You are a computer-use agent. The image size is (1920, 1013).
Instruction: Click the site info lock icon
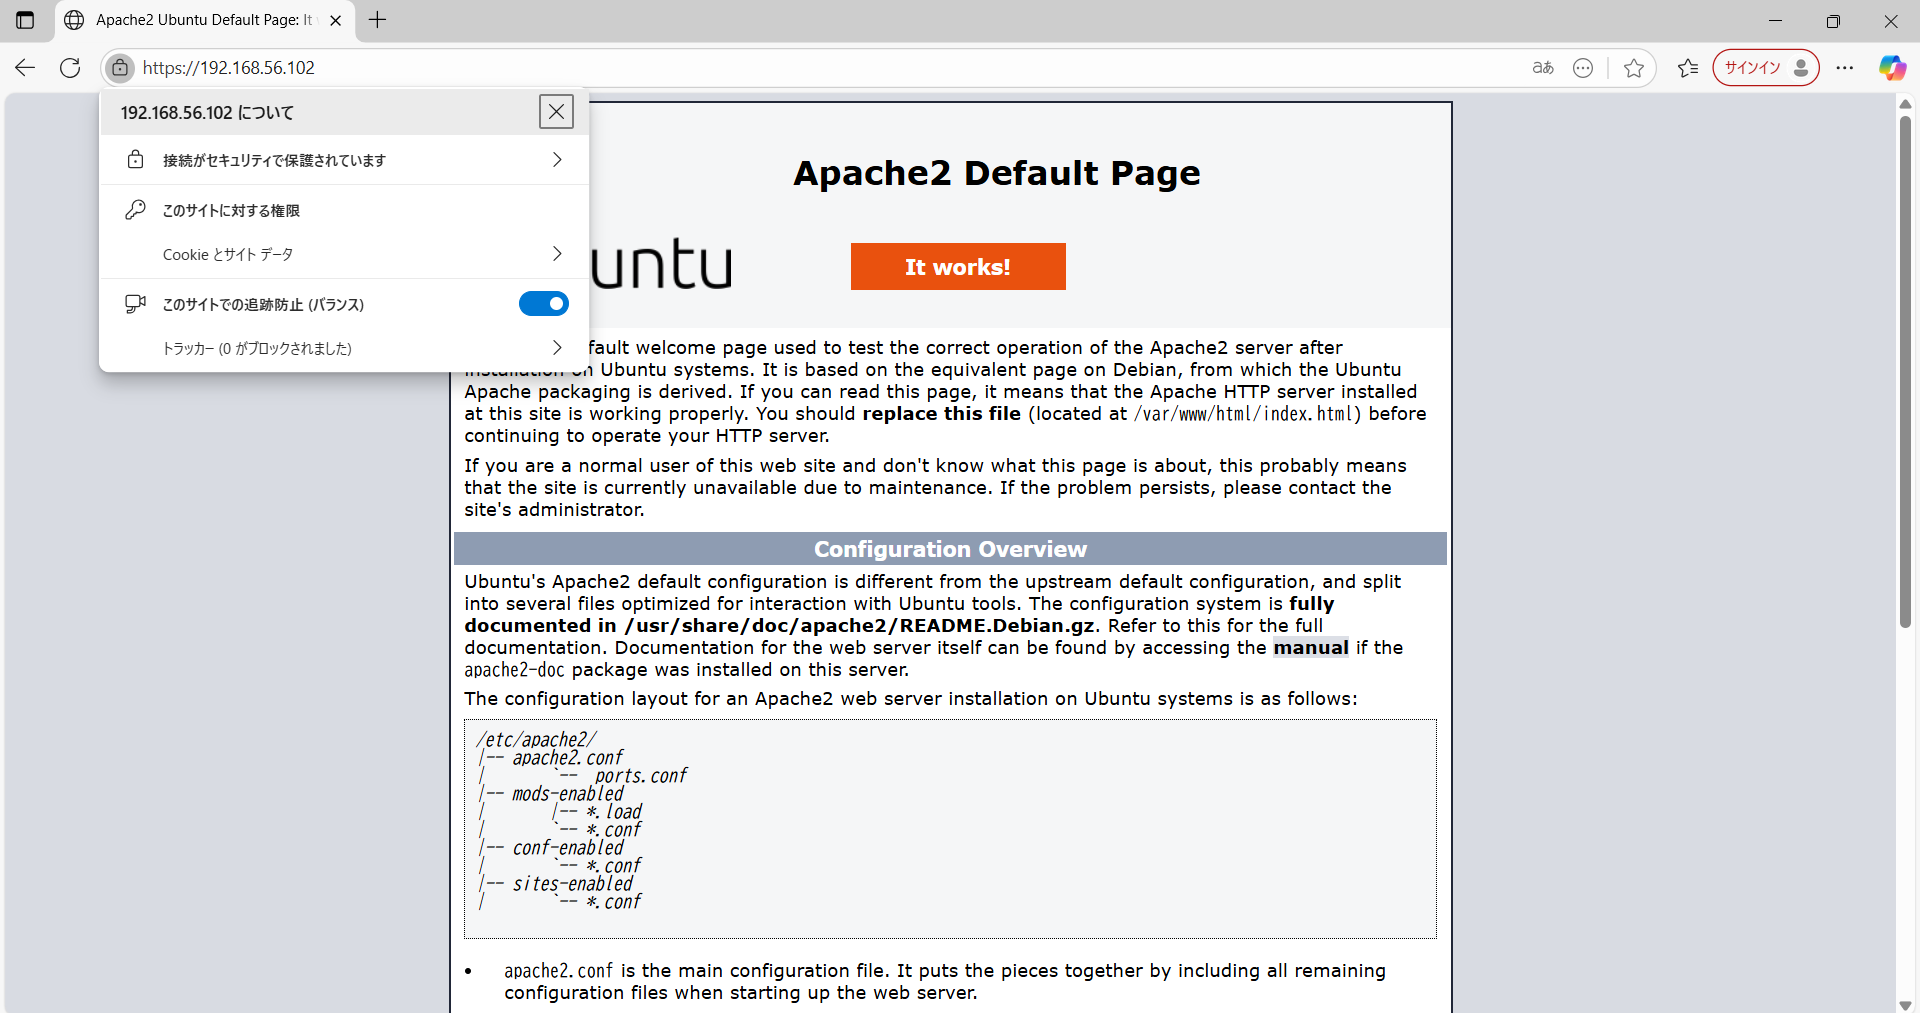120,68
